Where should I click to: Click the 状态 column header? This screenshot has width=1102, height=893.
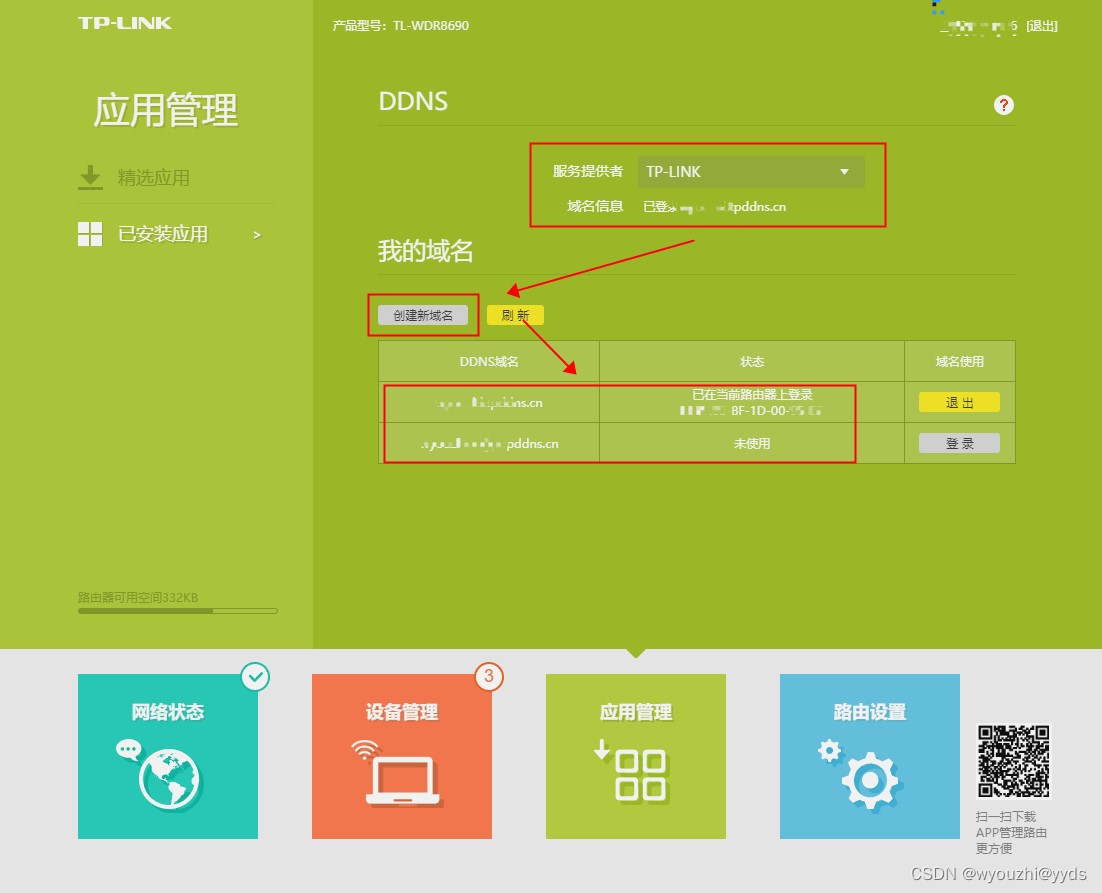pyautogui.click(x=752, y=362)
